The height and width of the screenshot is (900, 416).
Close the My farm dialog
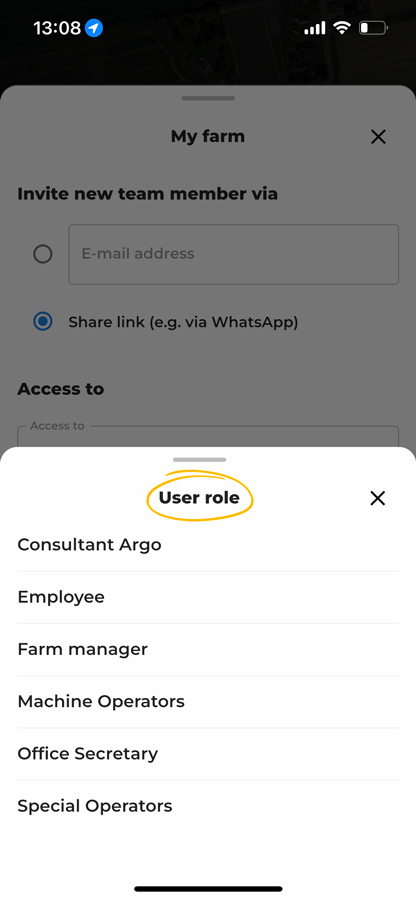[378, 137]
